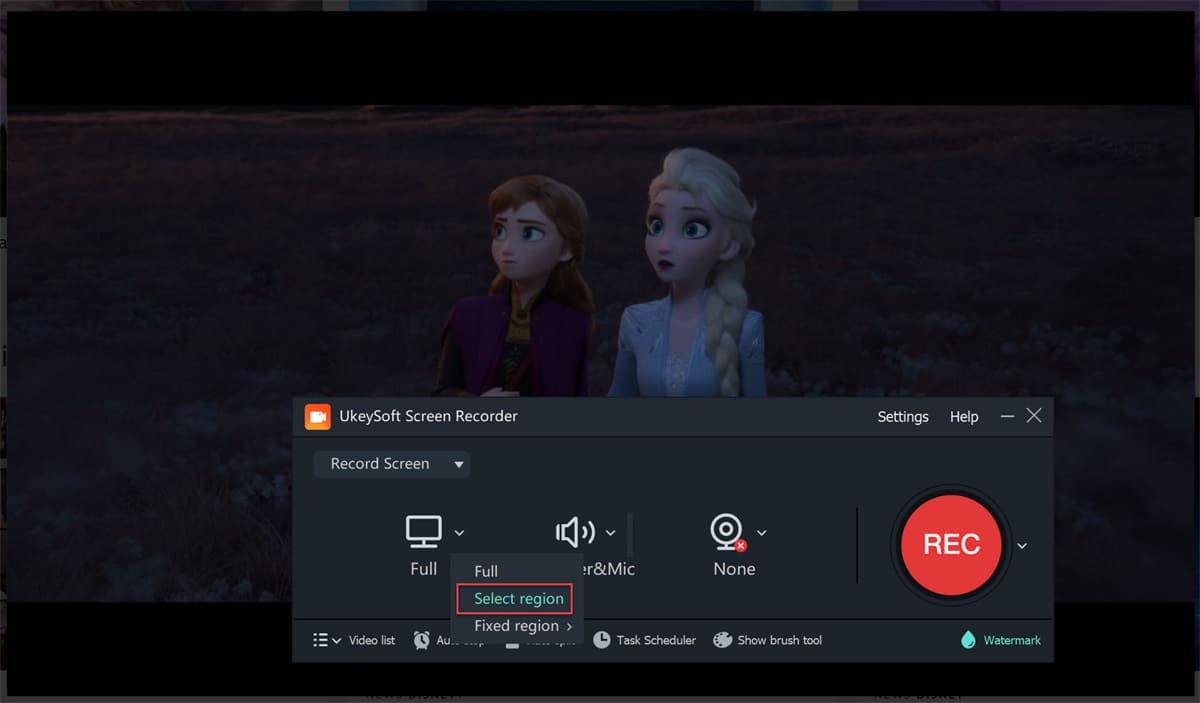1200x703 pixels.
Task: Expand the screen area chevron
Action: [x=459, y=533]
